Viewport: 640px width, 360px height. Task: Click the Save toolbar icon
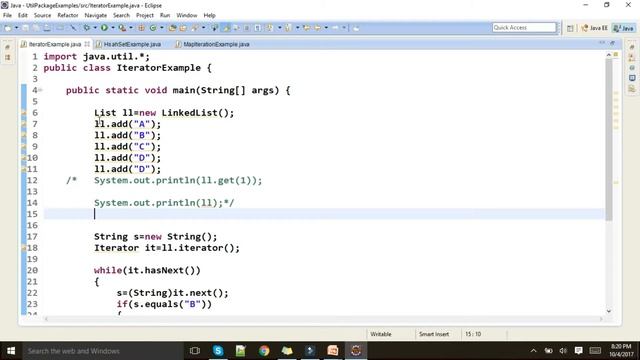point(25,28)
